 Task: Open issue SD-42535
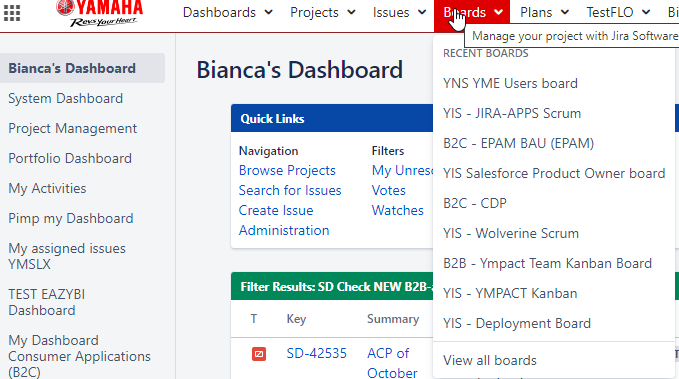pos(317,353)
